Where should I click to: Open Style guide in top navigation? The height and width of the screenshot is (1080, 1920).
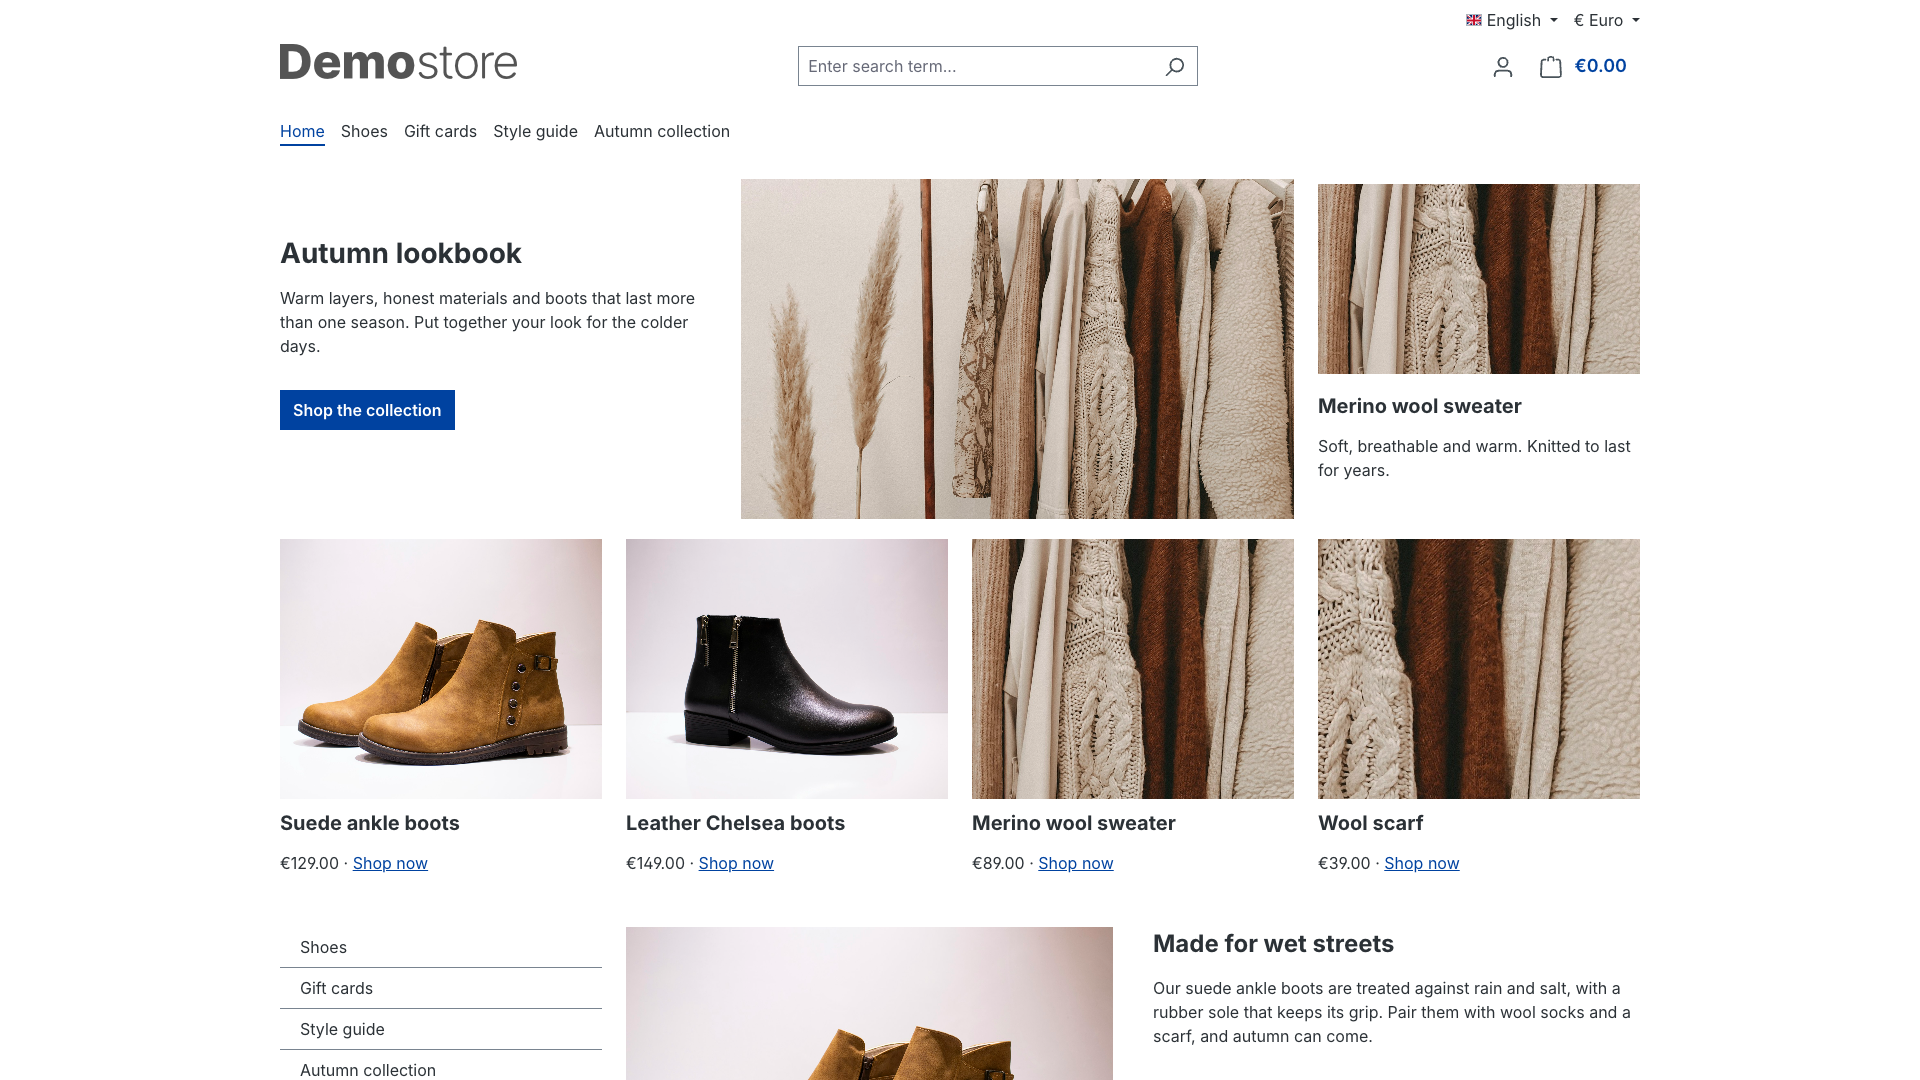[535, 131]
